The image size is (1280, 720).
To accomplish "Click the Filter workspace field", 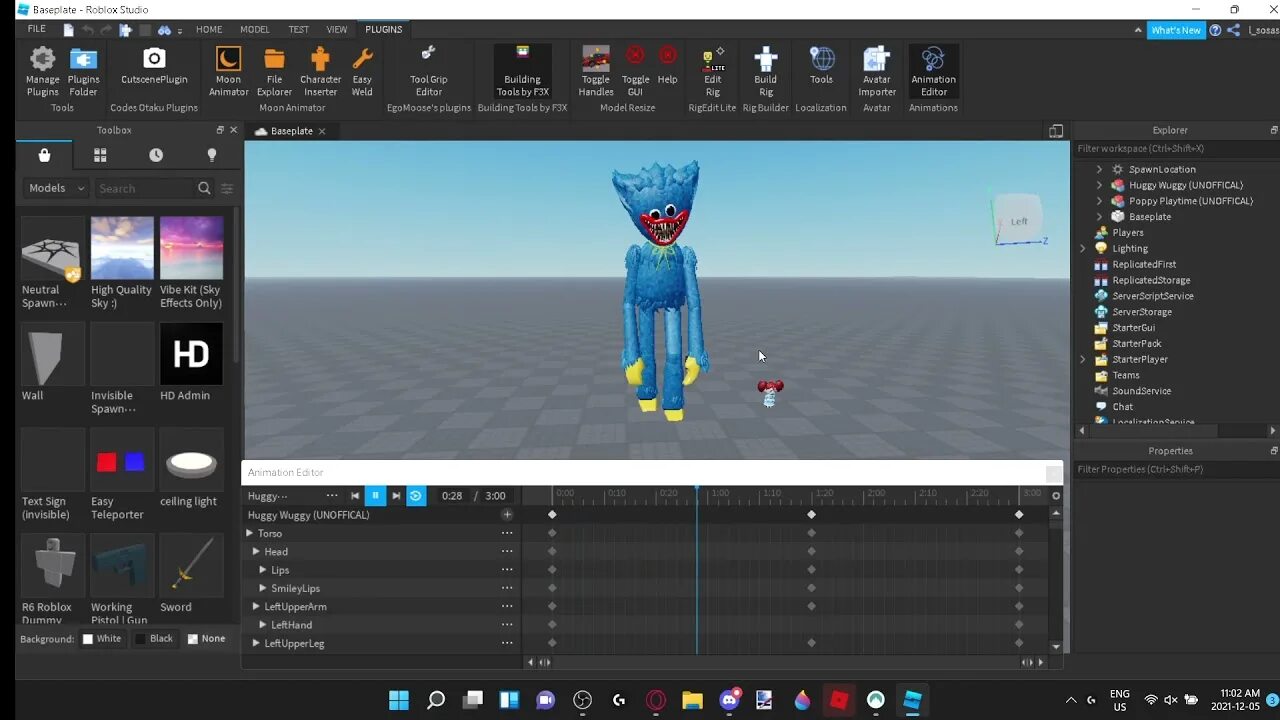I will [1176, 149].
